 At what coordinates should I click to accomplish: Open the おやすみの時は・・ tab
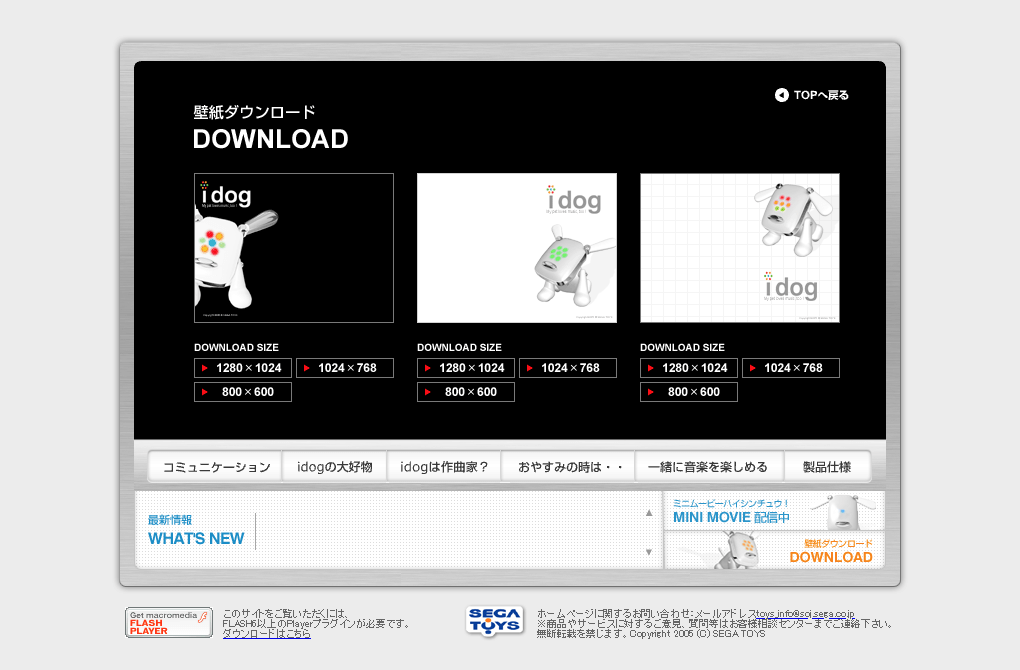coord(568,466)
